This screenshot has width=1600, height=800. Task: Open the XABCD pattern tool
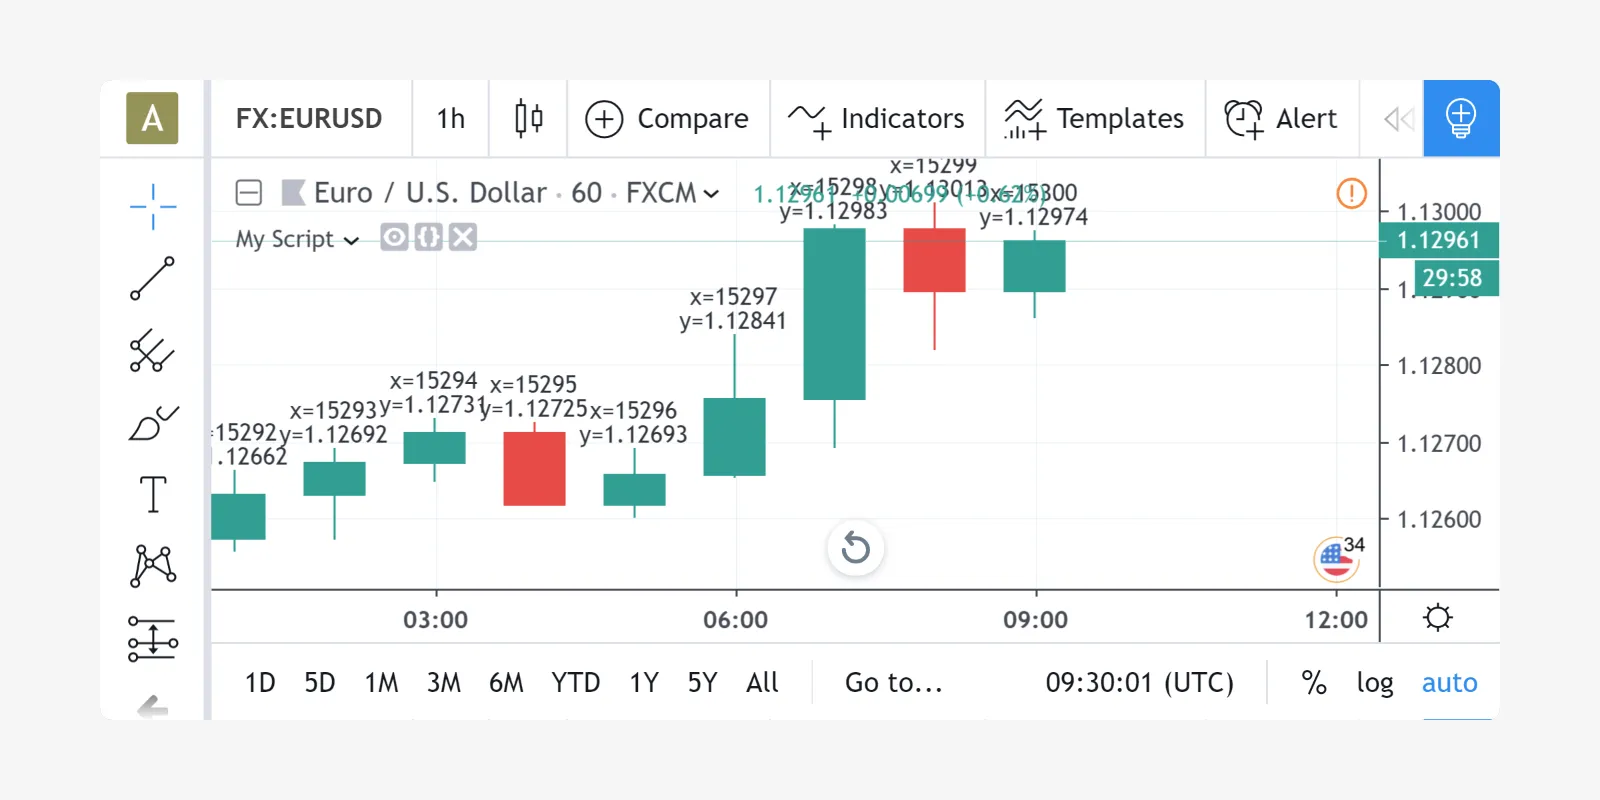153,566
